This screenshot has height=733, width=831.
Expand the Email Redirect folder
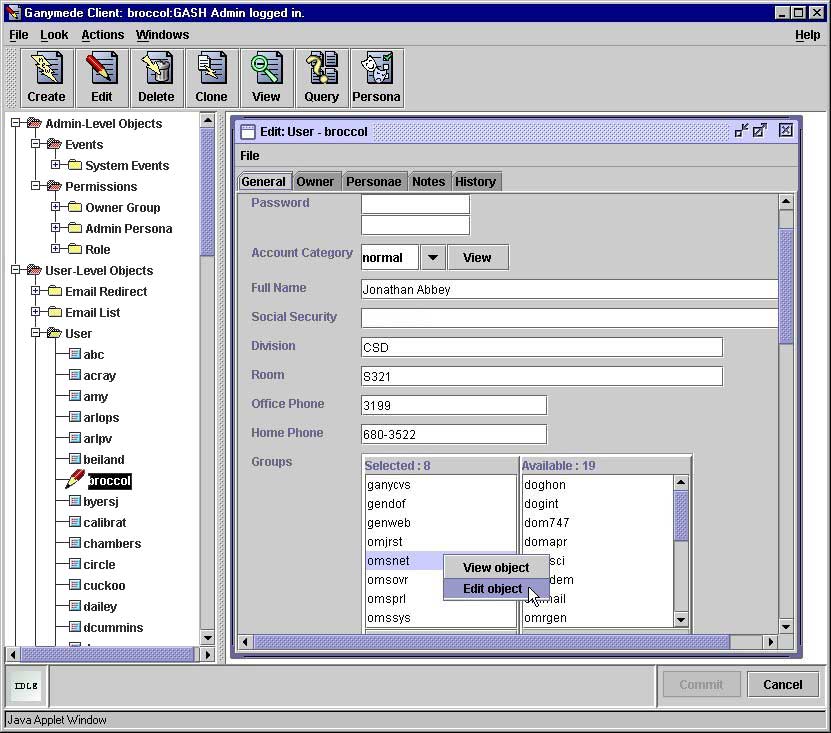pos(36,292)
